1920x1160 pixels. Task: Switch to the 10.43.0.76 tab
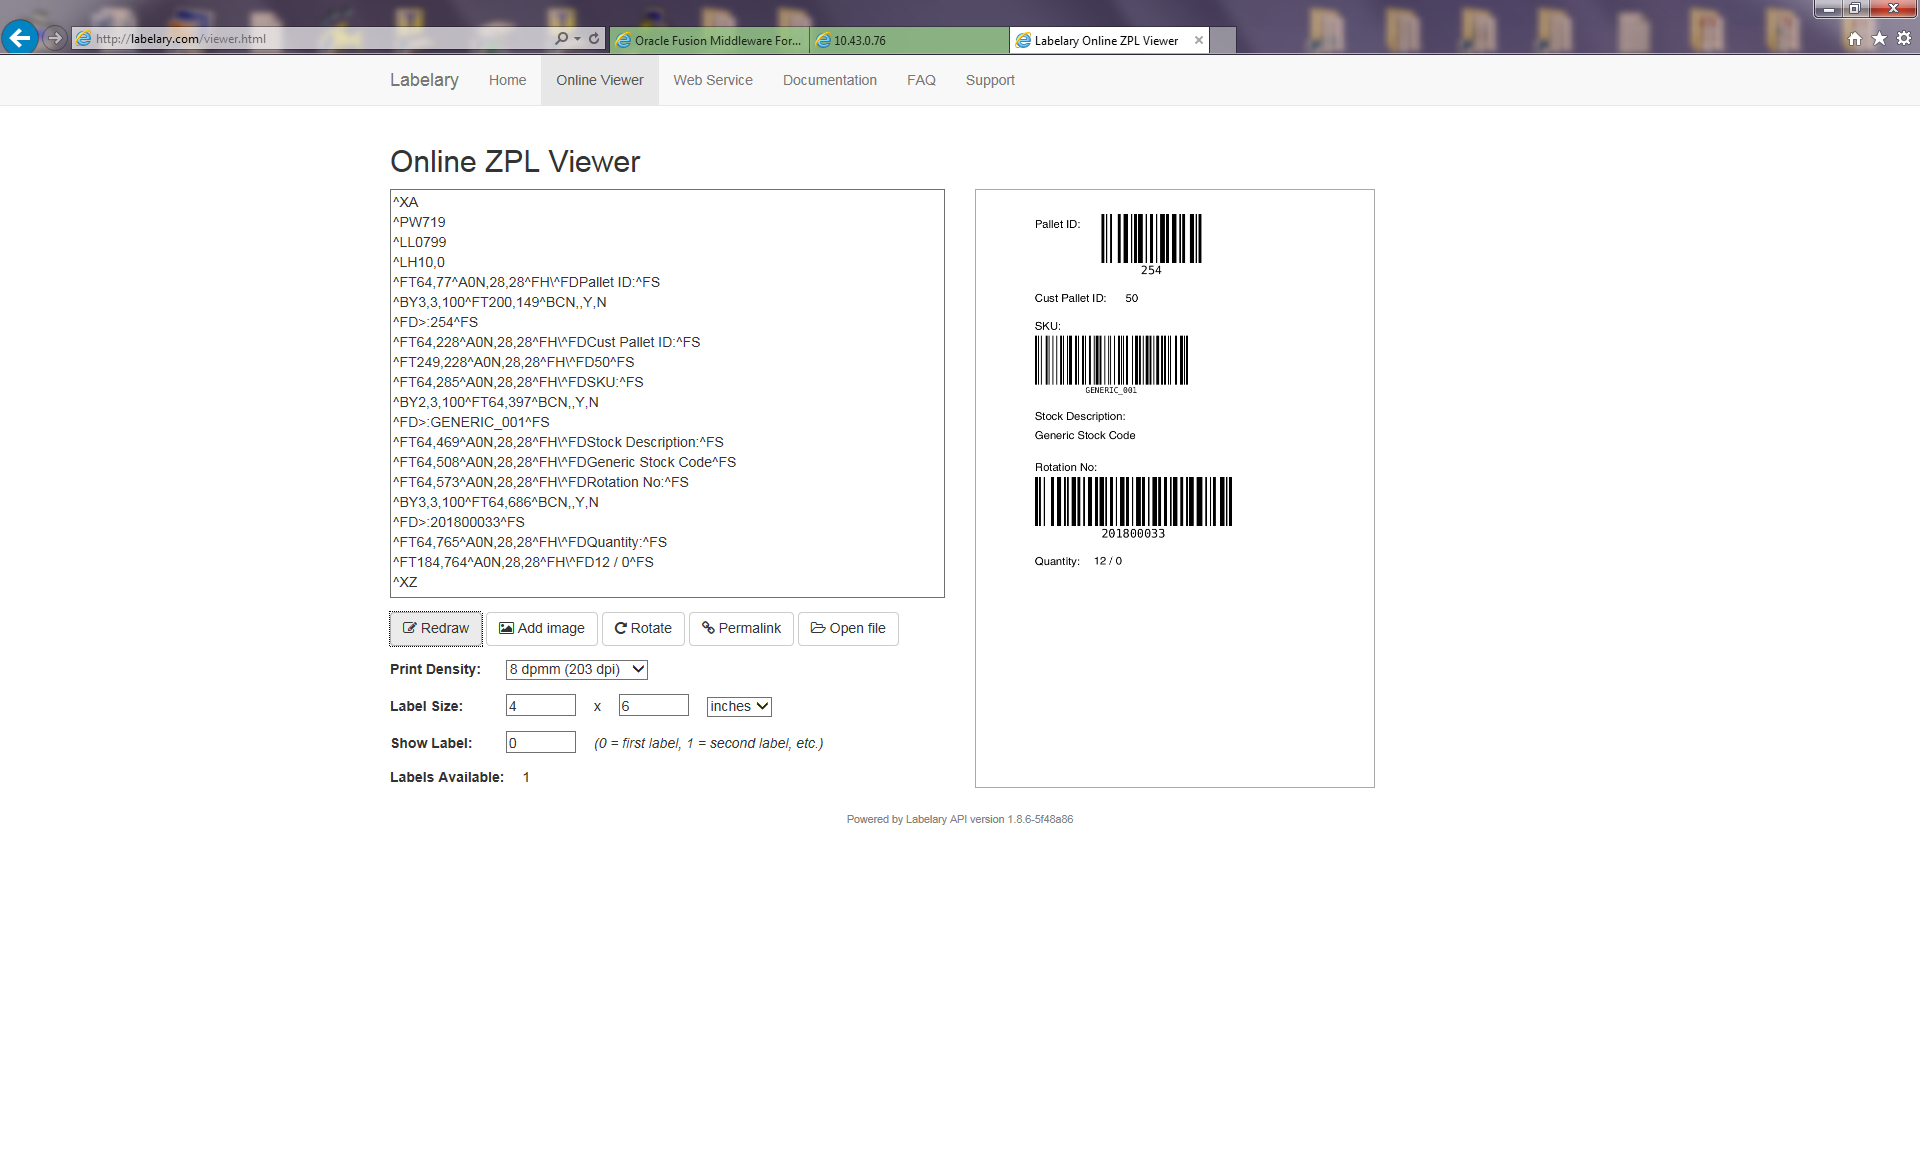coord(909,40)
